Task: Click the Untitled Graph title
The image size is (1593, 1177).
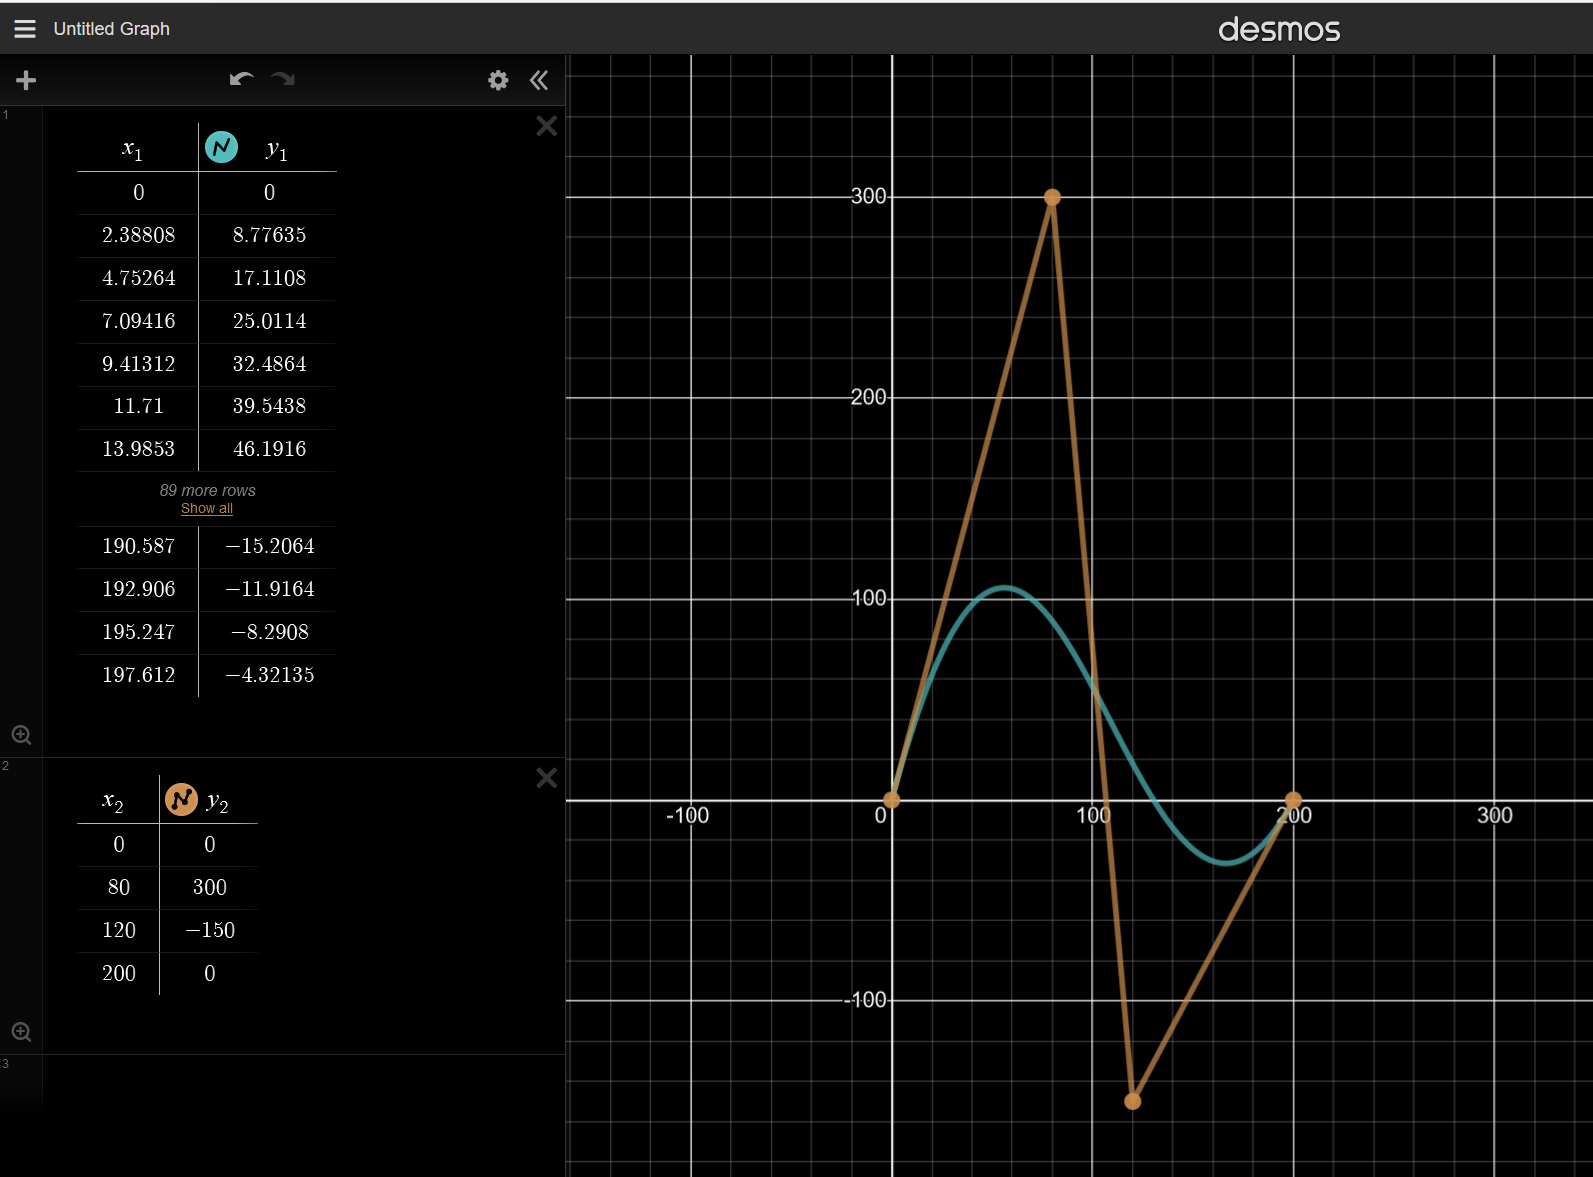Action: [111, 29]
